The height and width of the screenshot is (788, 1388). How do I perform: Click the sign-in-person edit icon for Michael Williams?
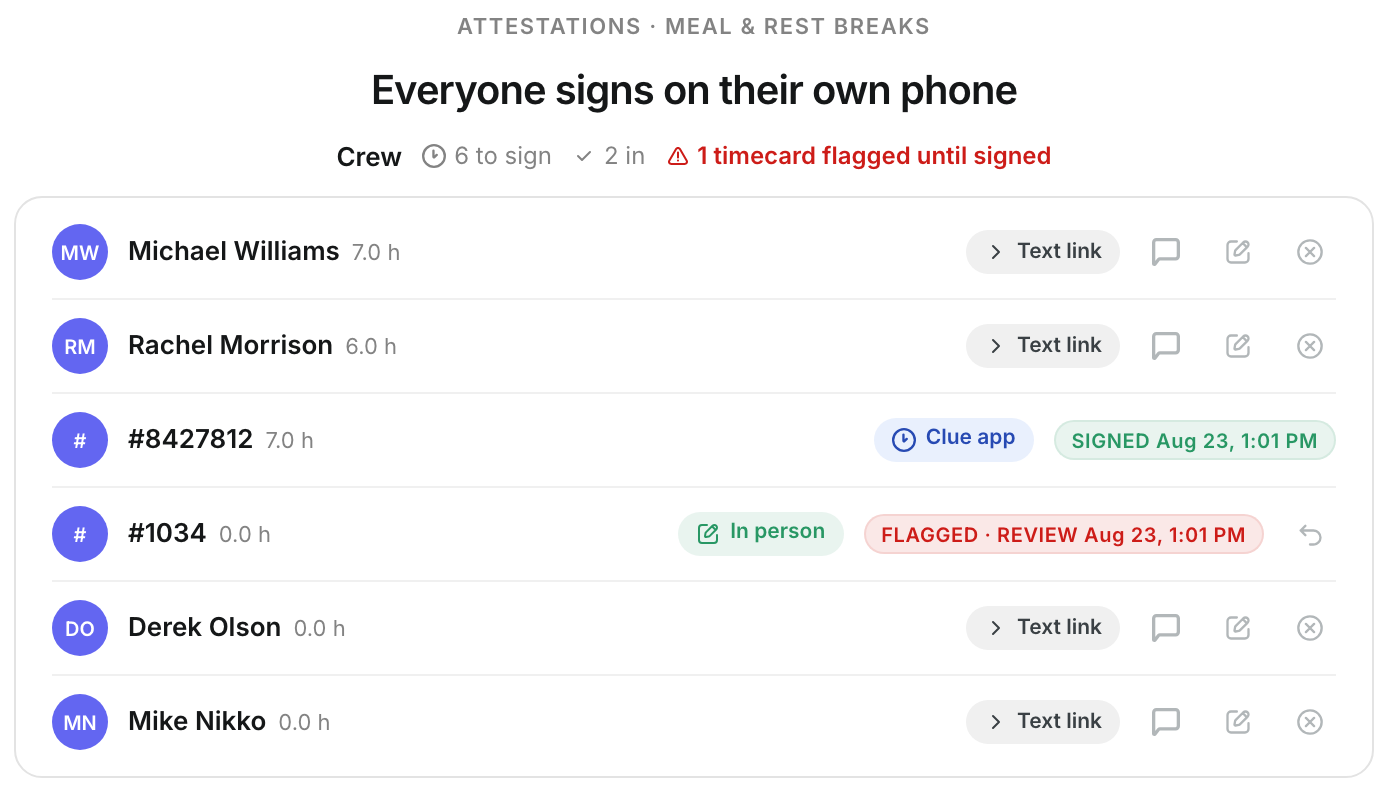point(1238,252)
